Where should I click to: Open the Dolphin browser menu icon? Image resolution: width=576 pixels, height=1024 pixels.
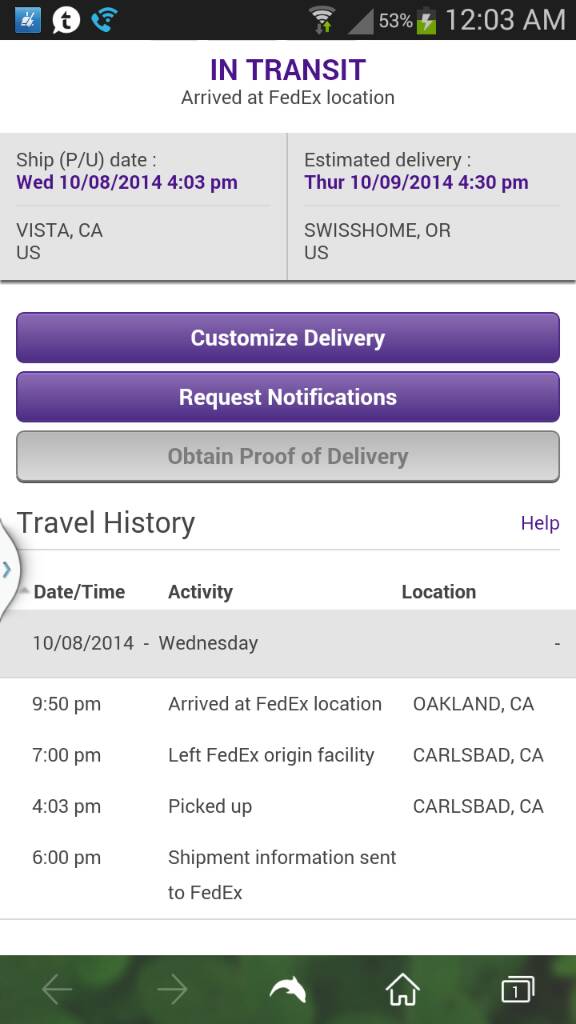(288, 991)
